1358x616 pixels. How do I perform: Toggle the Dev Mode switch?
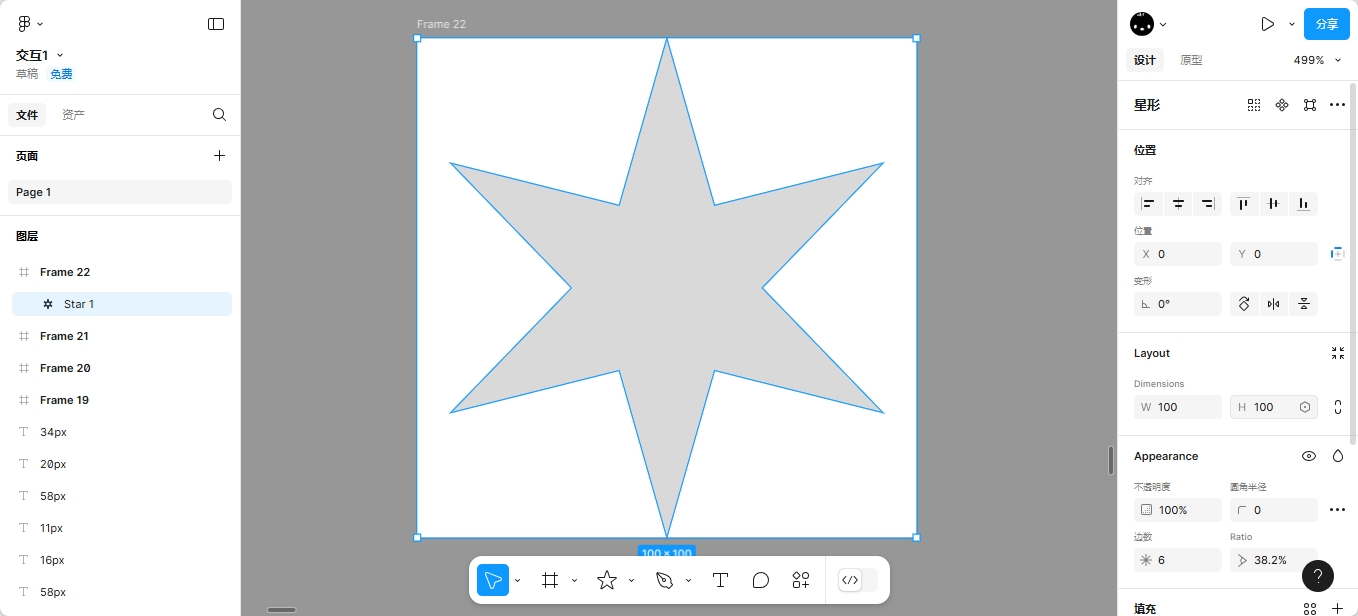[x=859, y=580]
